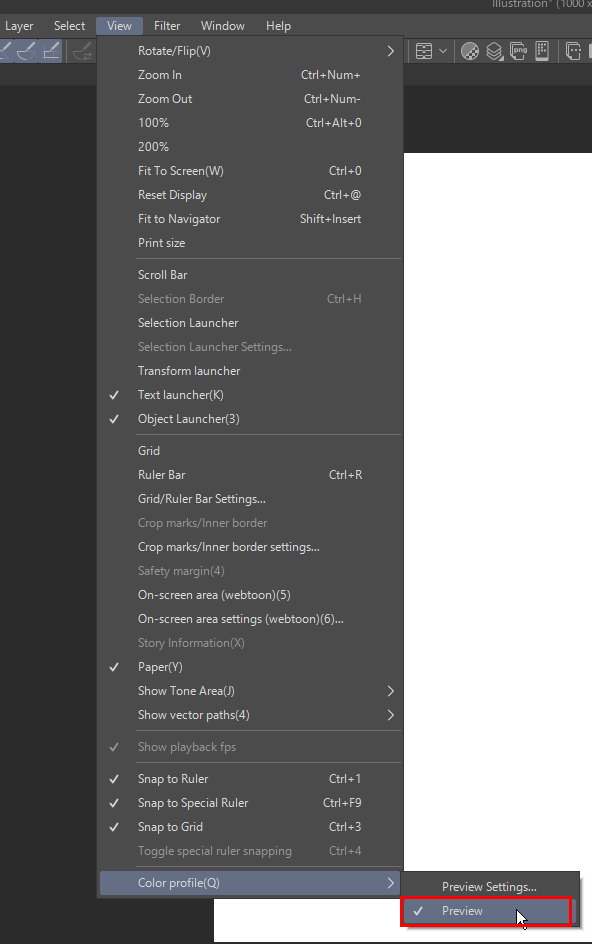Toggle the Snap to Special Ruler toolbar icon
Image resolution: width=592 pixels, height=944 pixels.
point(26,51)
